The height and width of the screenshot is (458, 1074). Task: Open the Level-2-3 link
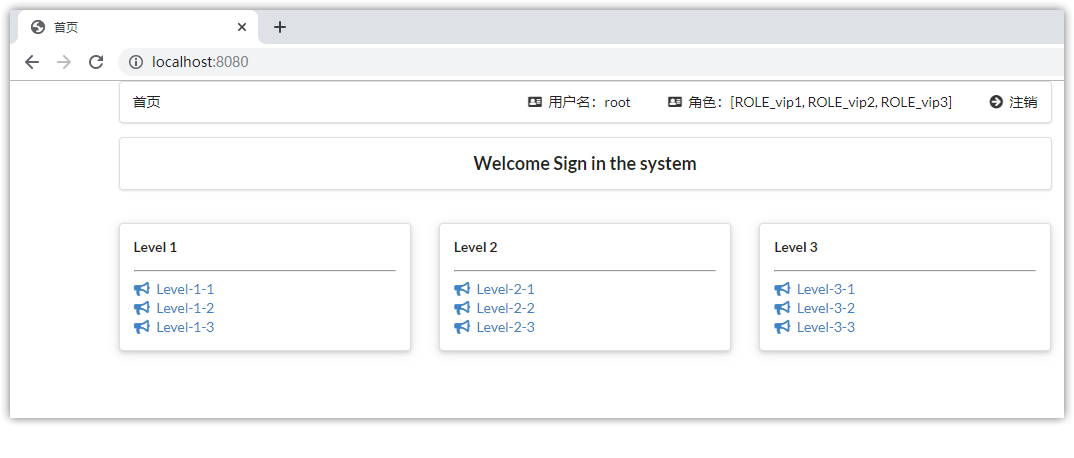click(505, 327)
